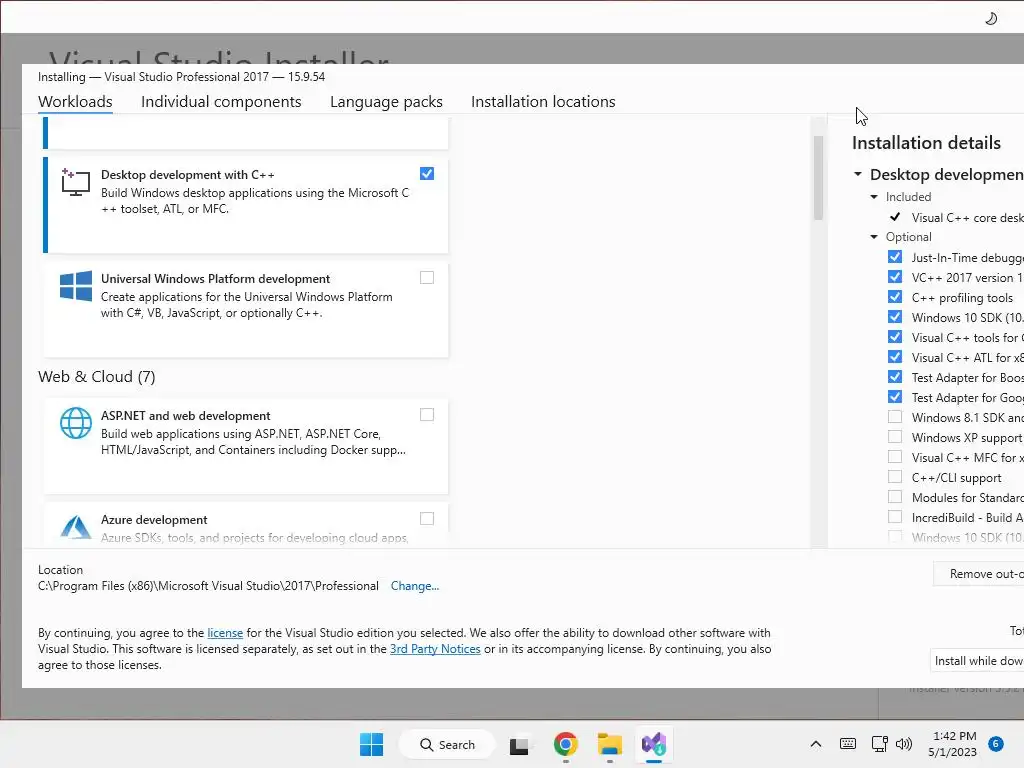
Task: Uncheck Desktop development with C++ workload
Action: coord(427,174)
